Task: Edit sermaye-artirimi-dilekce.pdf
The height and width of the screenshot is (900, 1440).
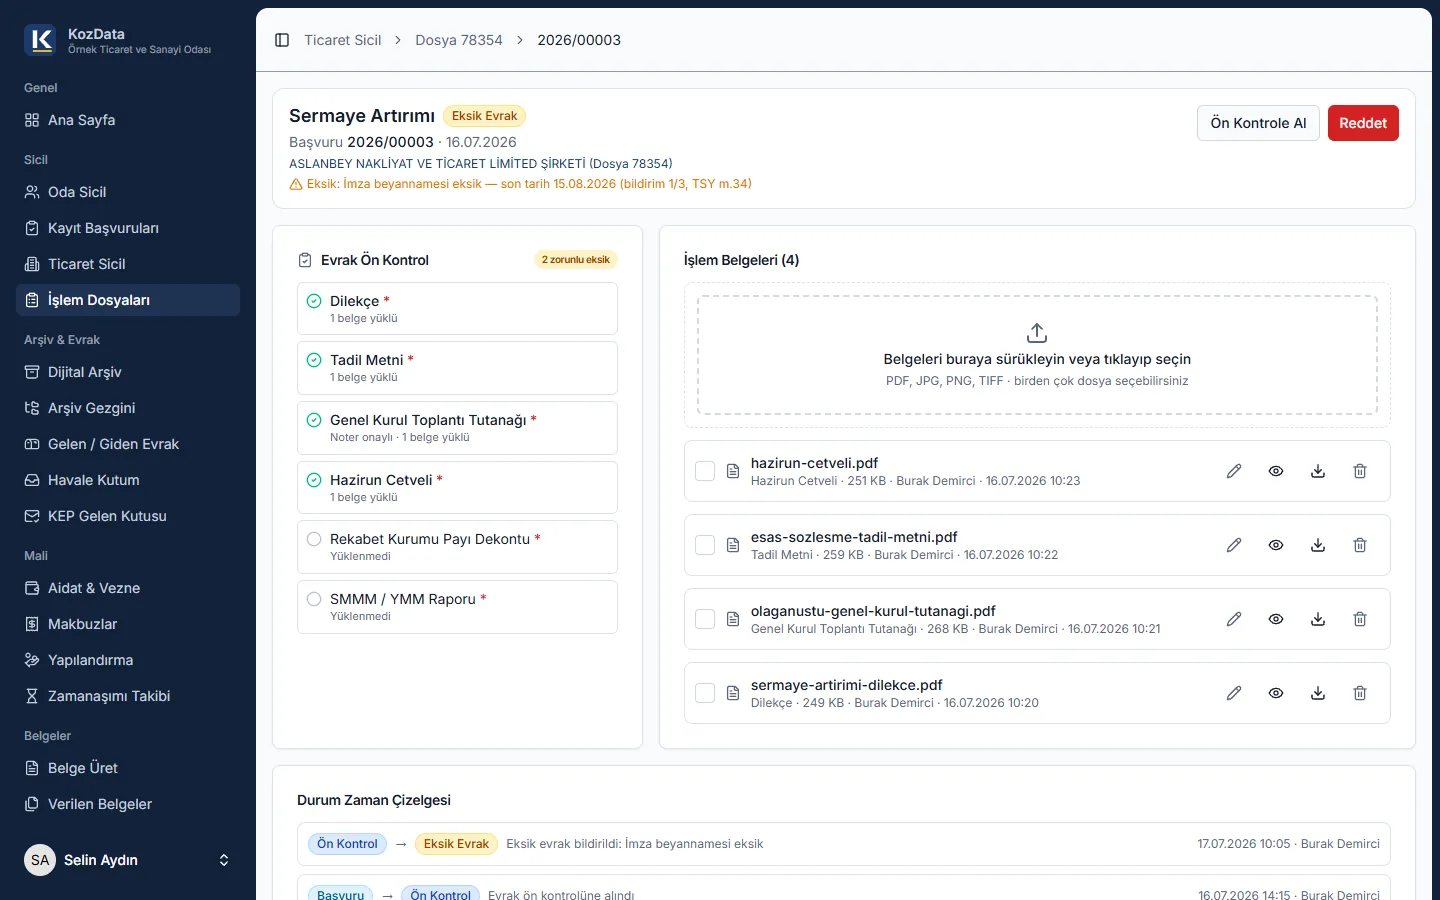Action: click(x=1234, y=693)
